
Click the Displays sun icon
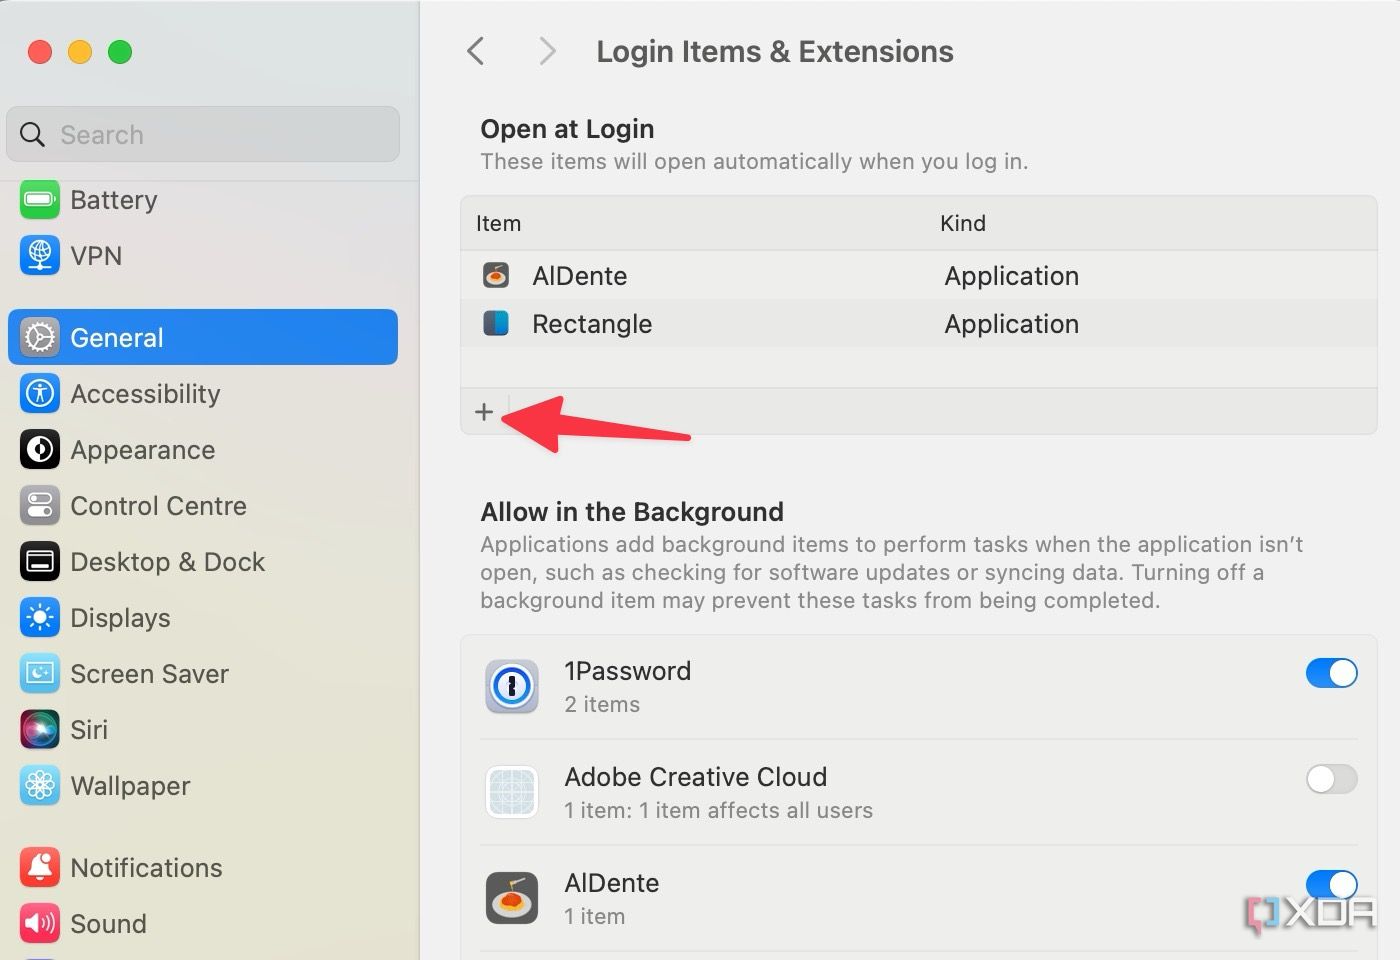[40, 618]
